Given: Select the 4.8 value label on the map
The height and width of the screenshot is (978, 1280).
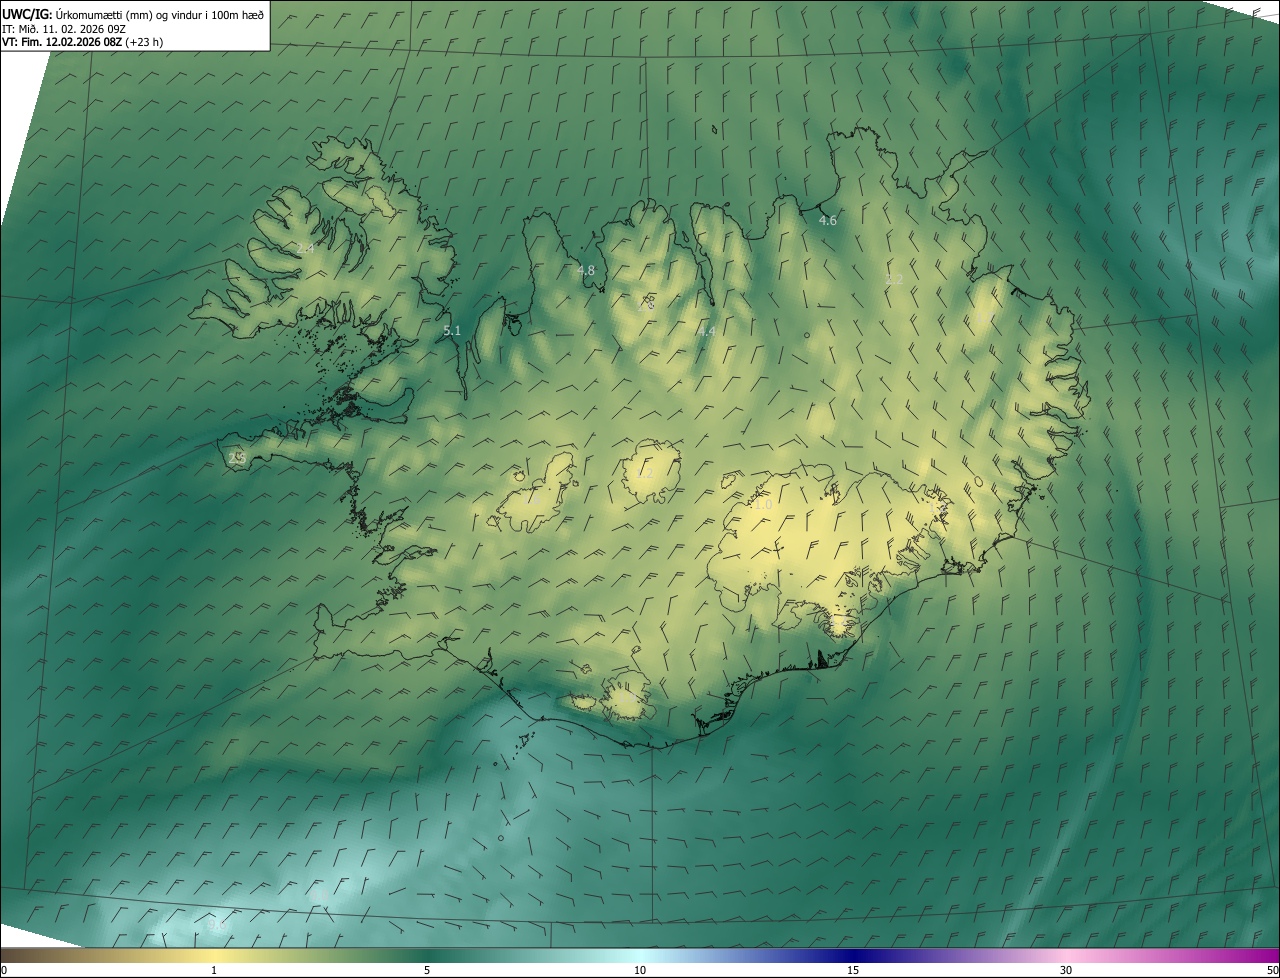Looking at the screenshot, I should coord(586,270).
